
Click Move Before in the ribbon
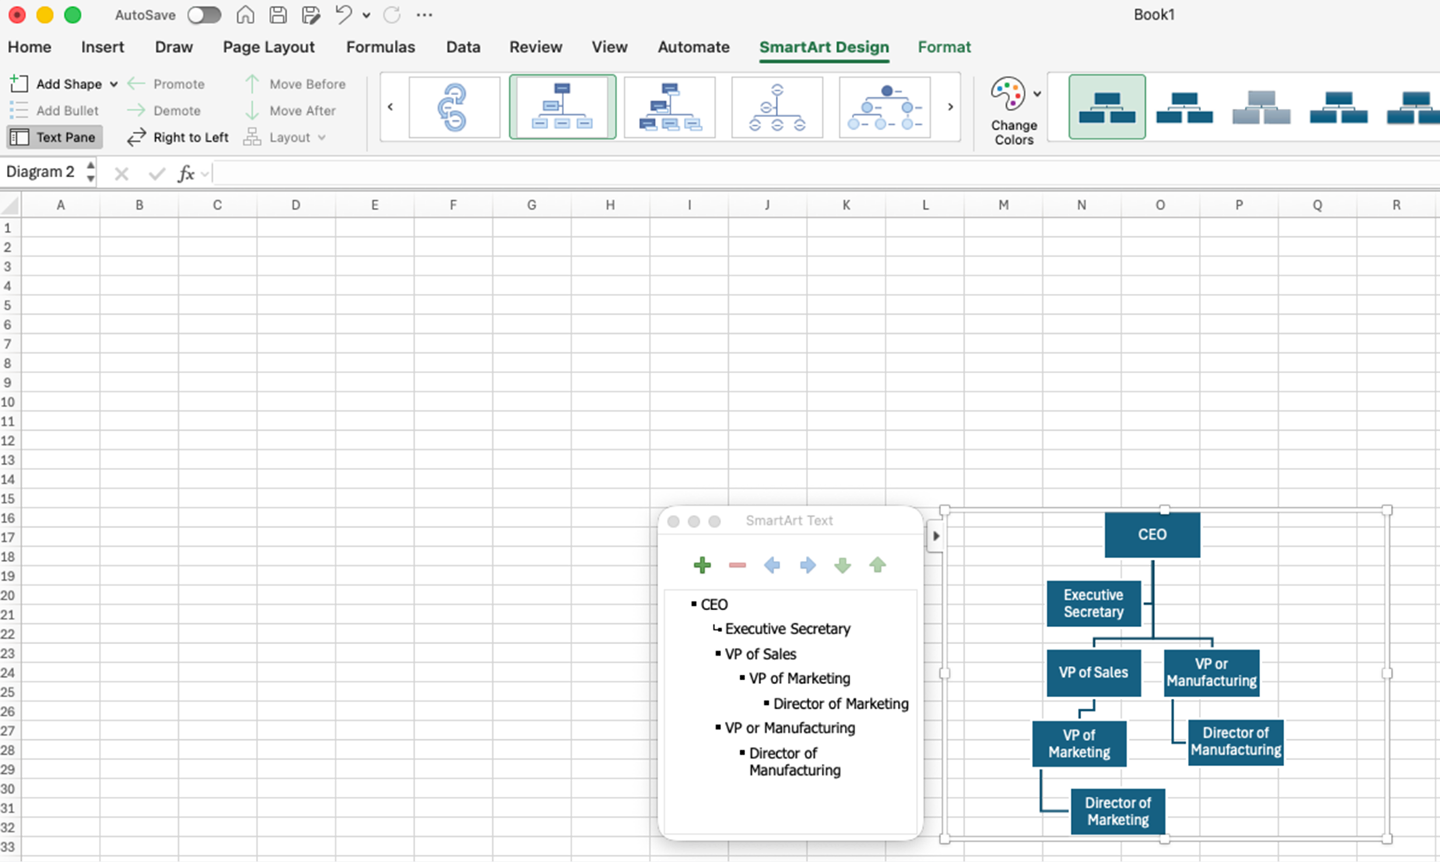295,84
